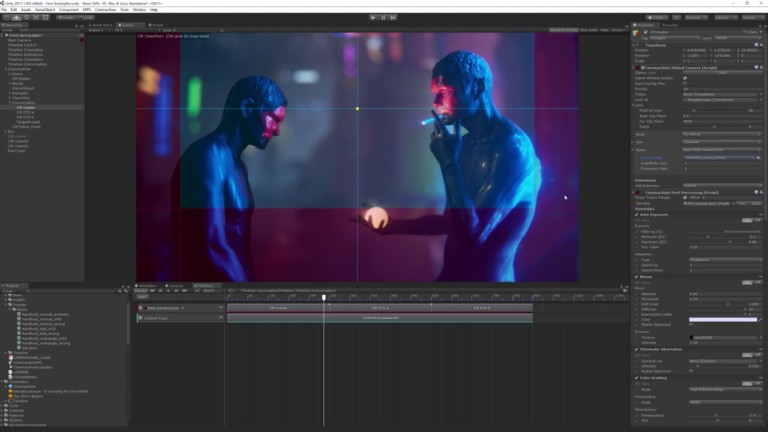Collapse the Cinemachine group in Hierarchy
The height and width of the screenshot is (432, 768).
click(x=6, y=69)
